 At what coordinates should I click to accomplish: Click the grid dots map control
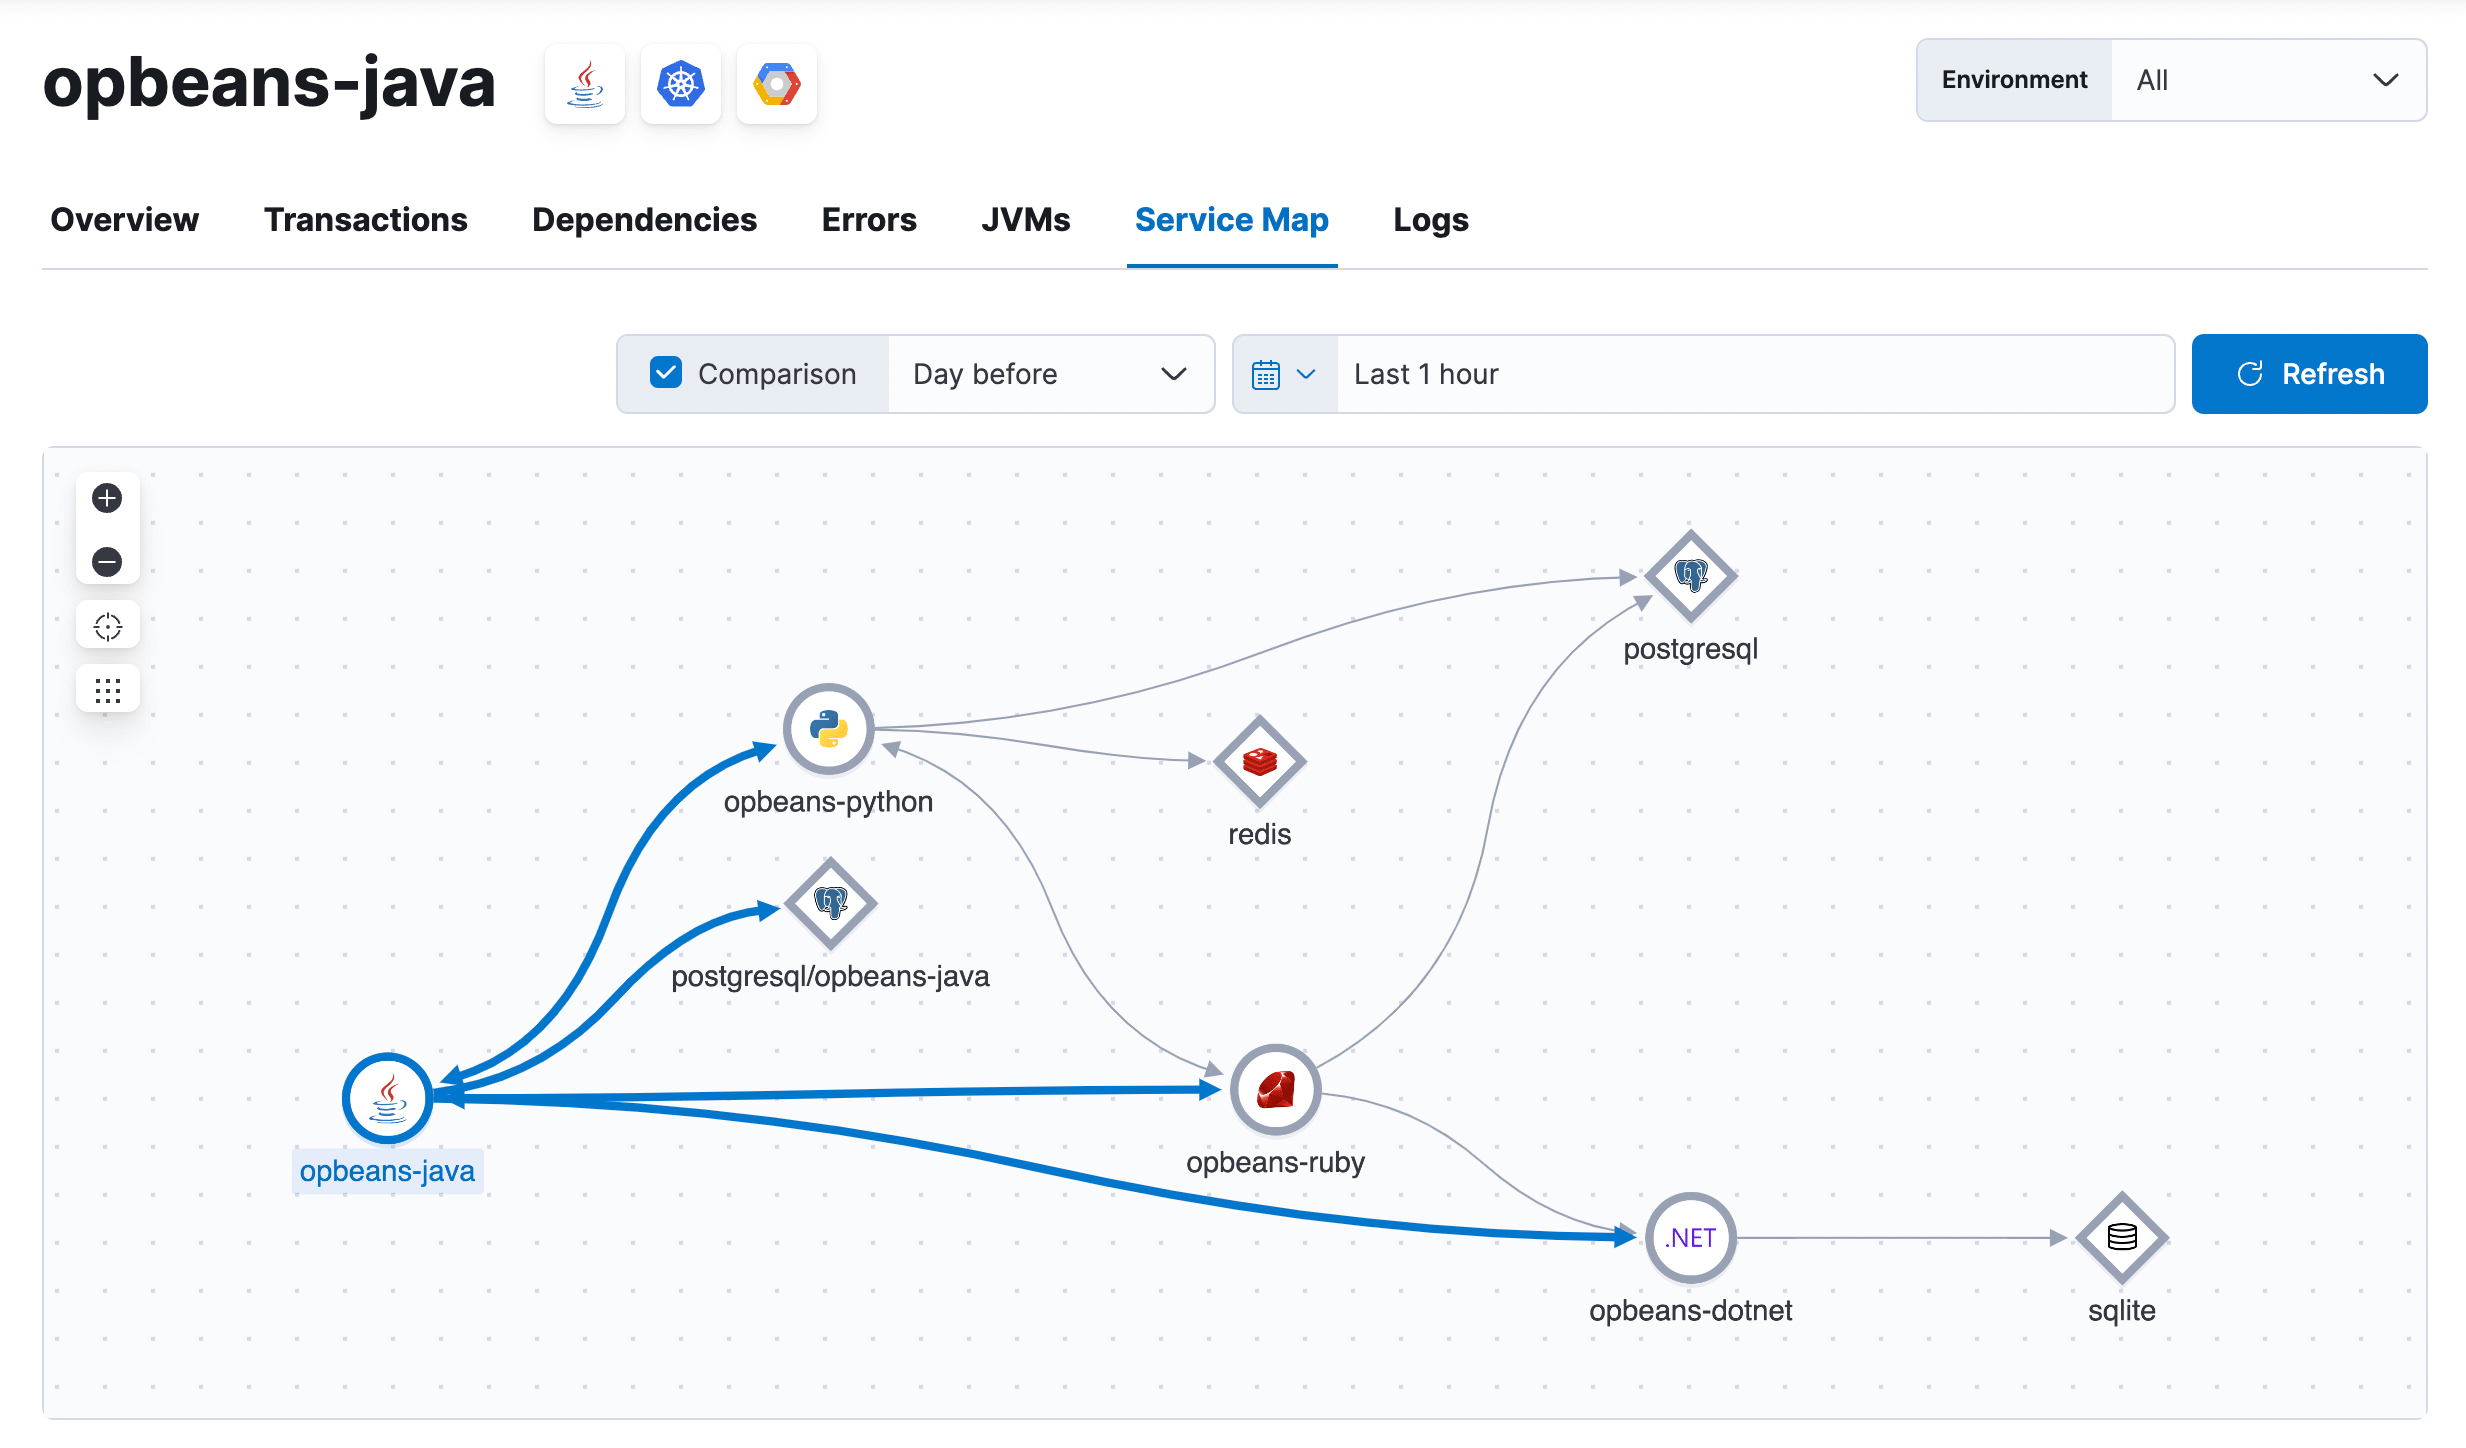click(107, 690)
